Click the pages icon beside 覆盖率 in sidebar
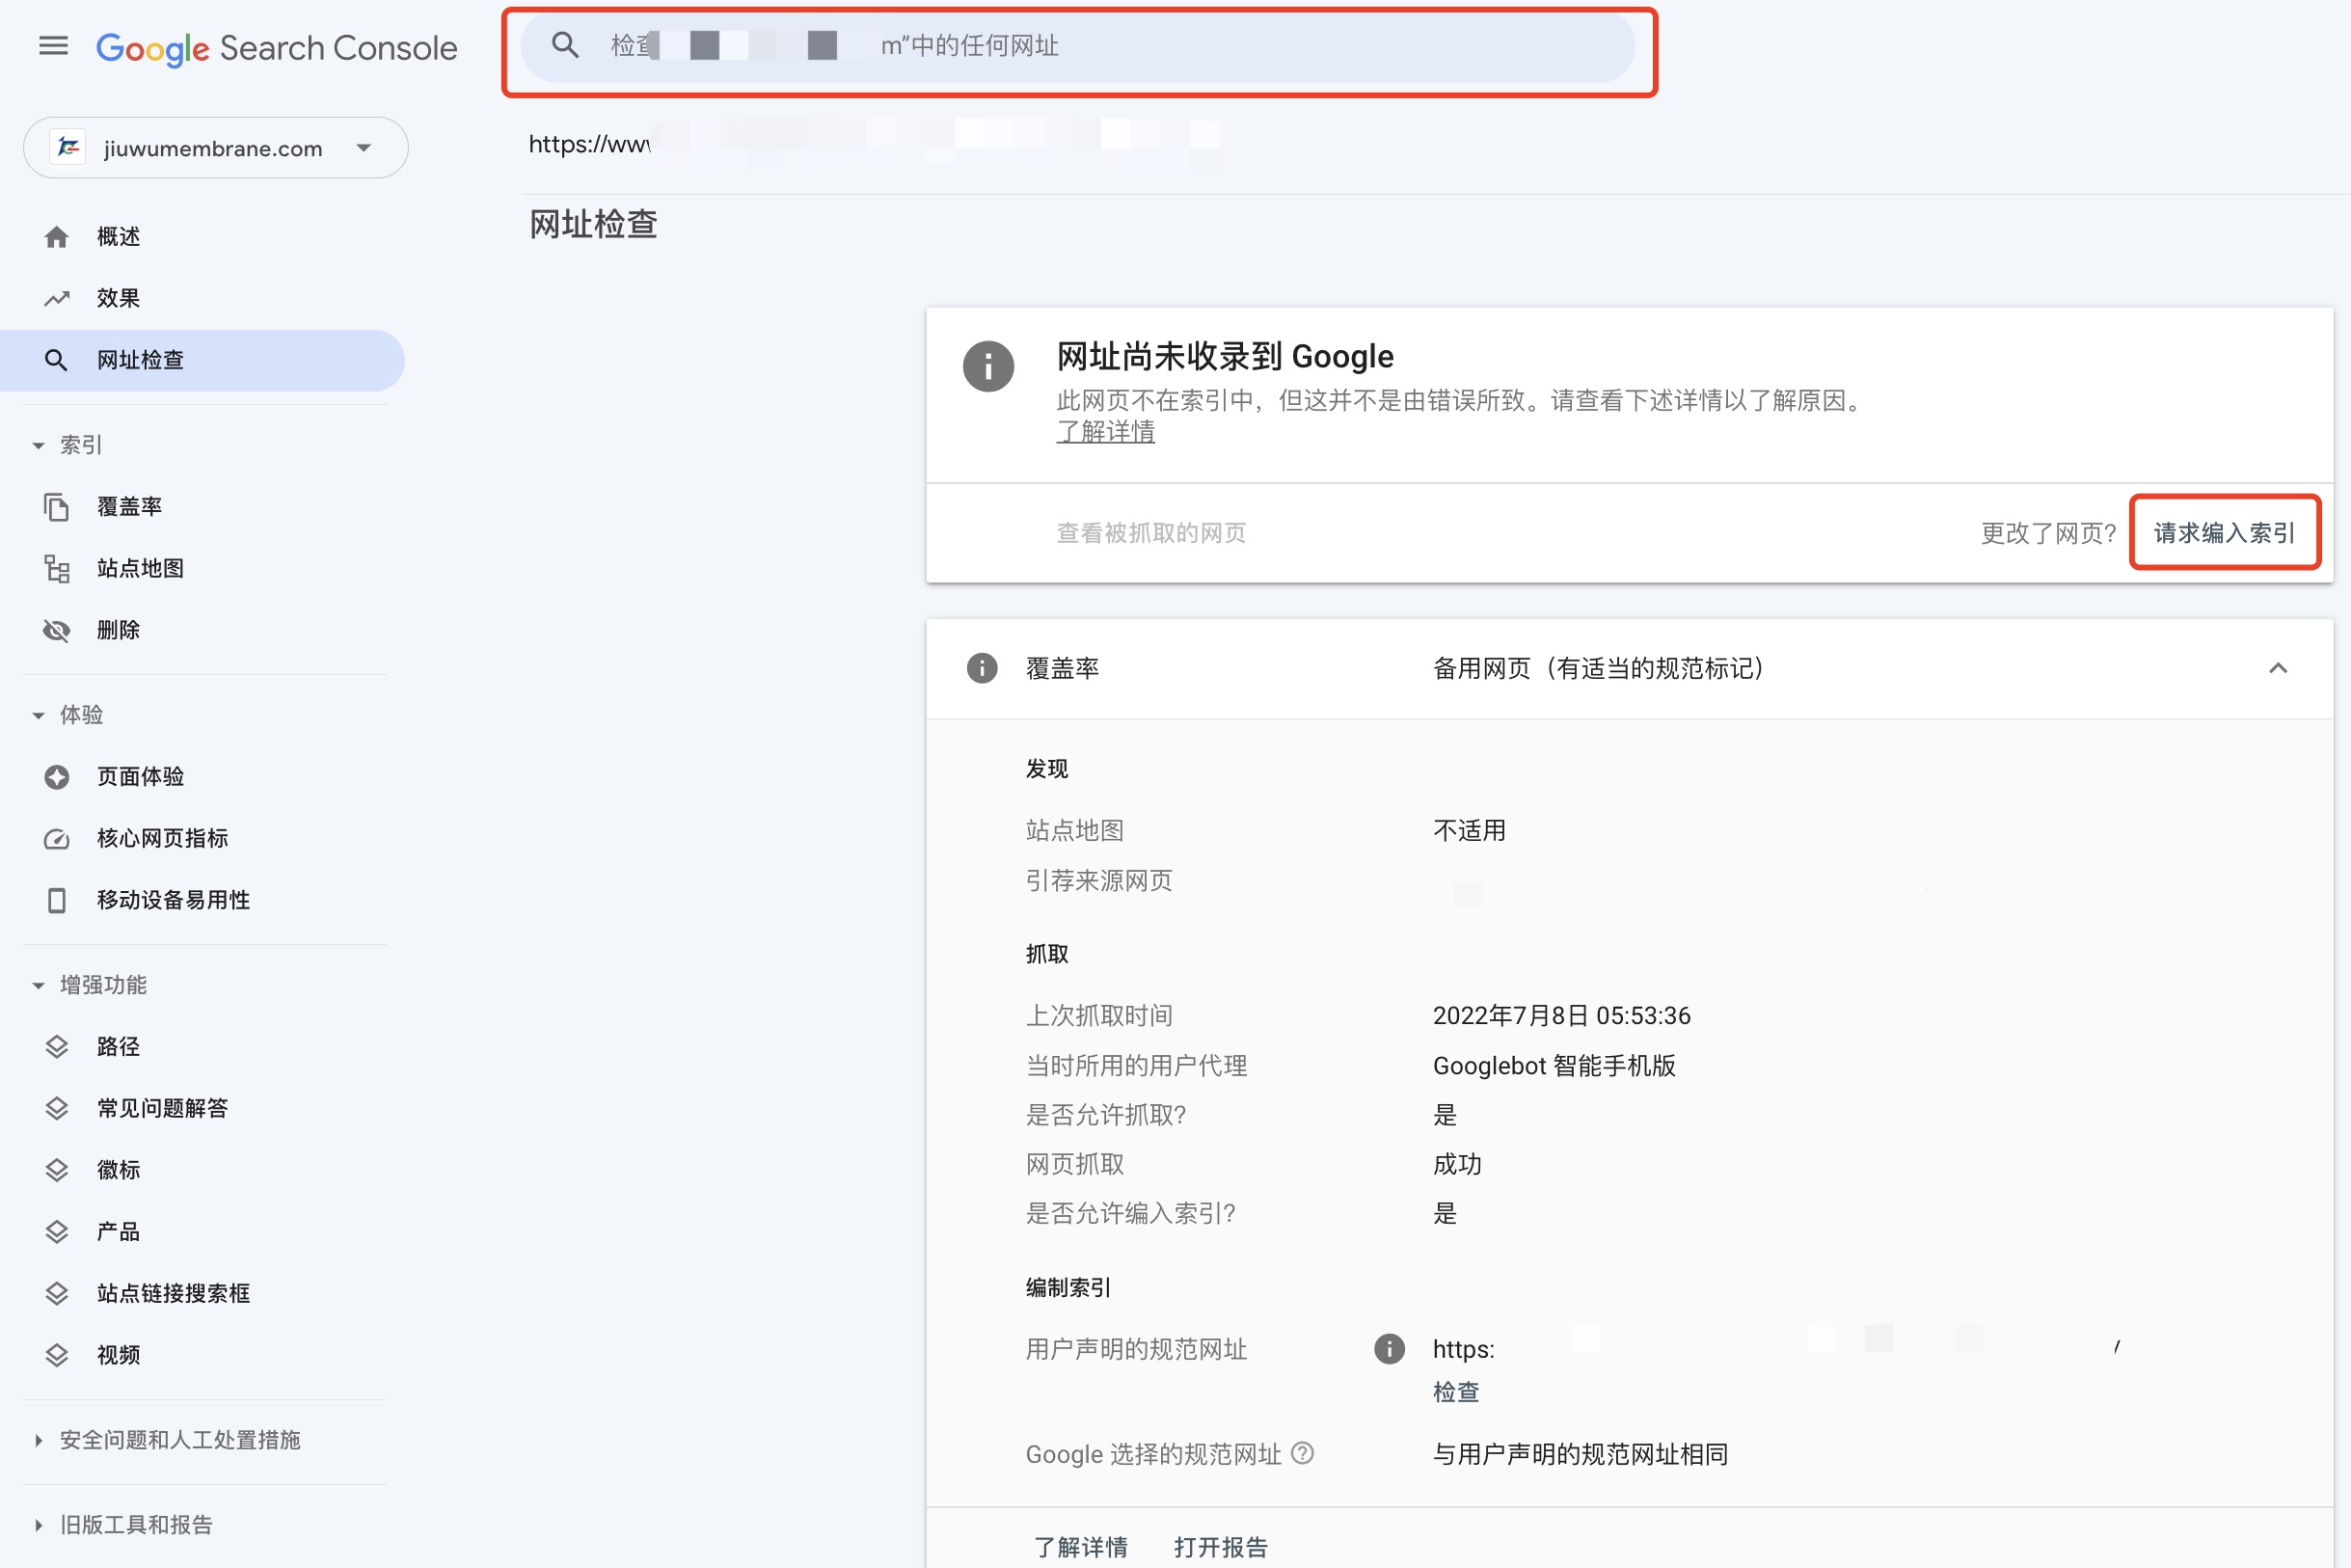This screenshot has width=2351, height=1568. pos(56,507)
